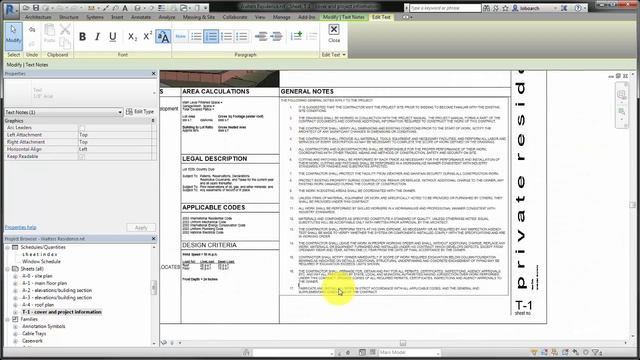
Task: Close the Properties panel
Action: click(154, 73)
